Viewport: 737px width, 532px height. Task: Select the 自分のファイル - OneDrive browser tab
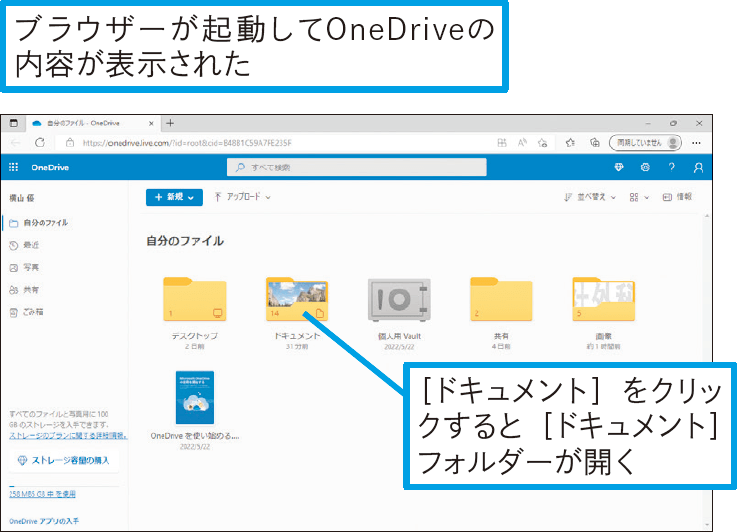tap(93, 123)
